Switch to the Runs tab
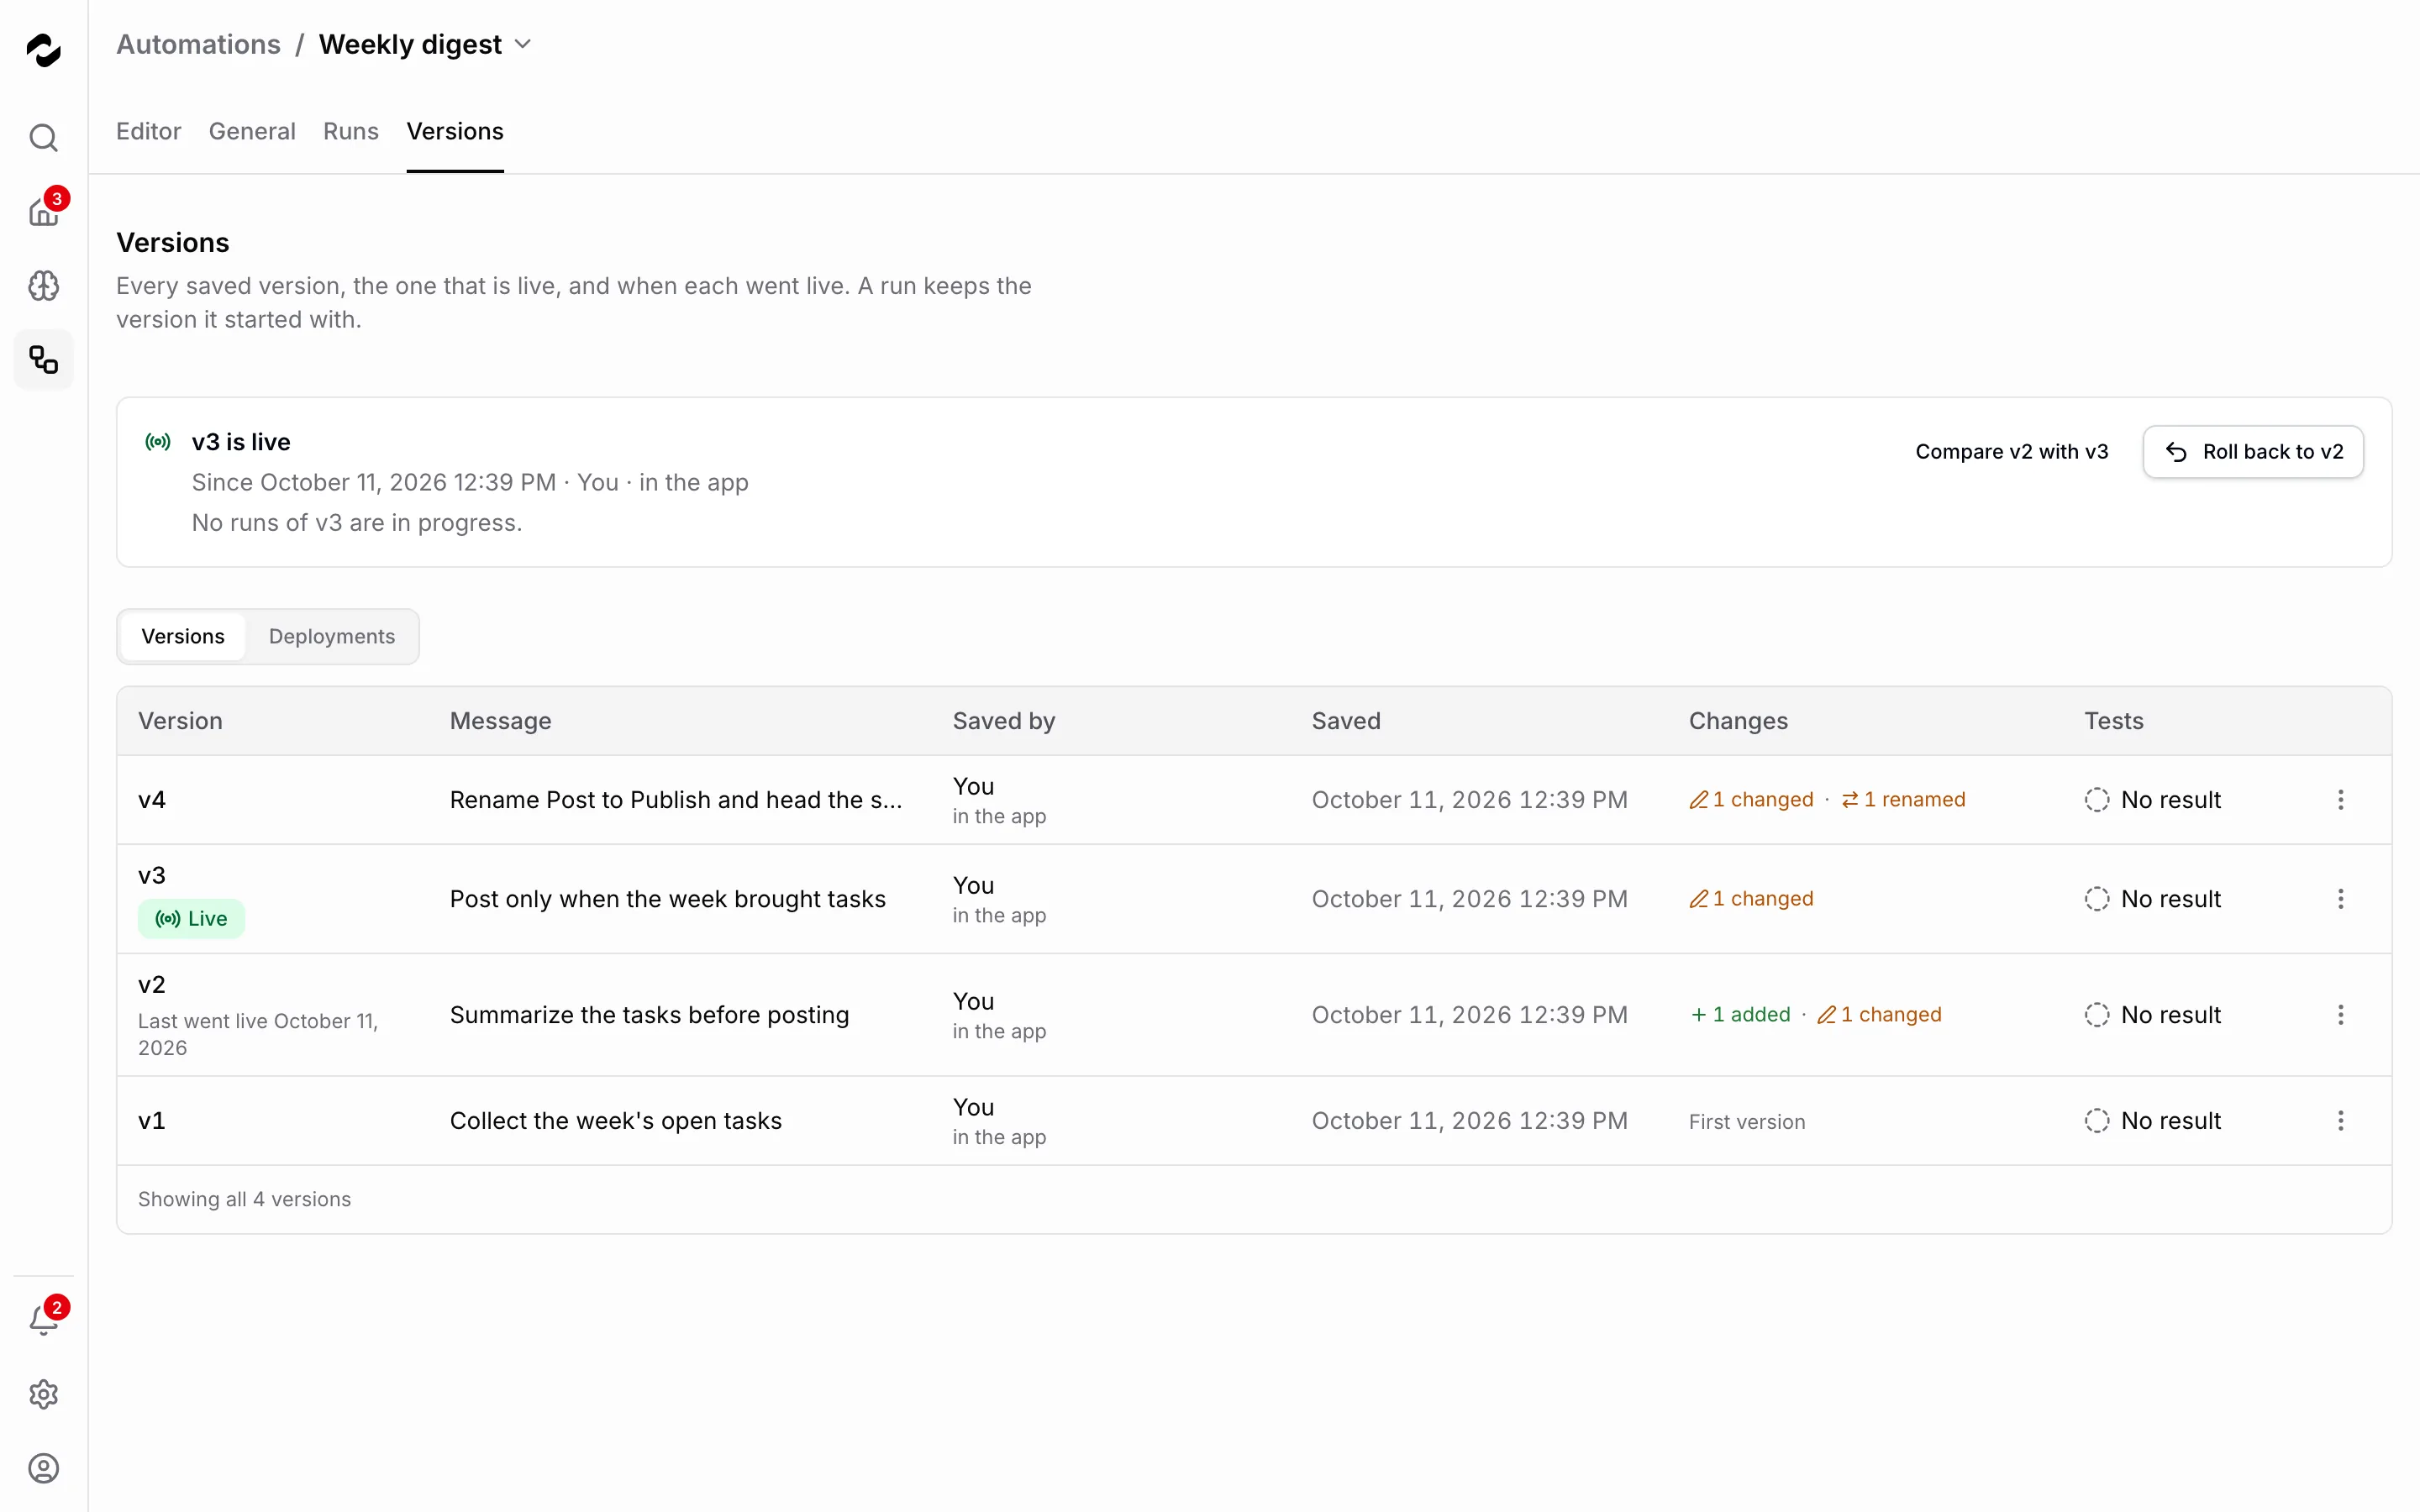Screen dimensions: 2420x1512 (351, 131)
